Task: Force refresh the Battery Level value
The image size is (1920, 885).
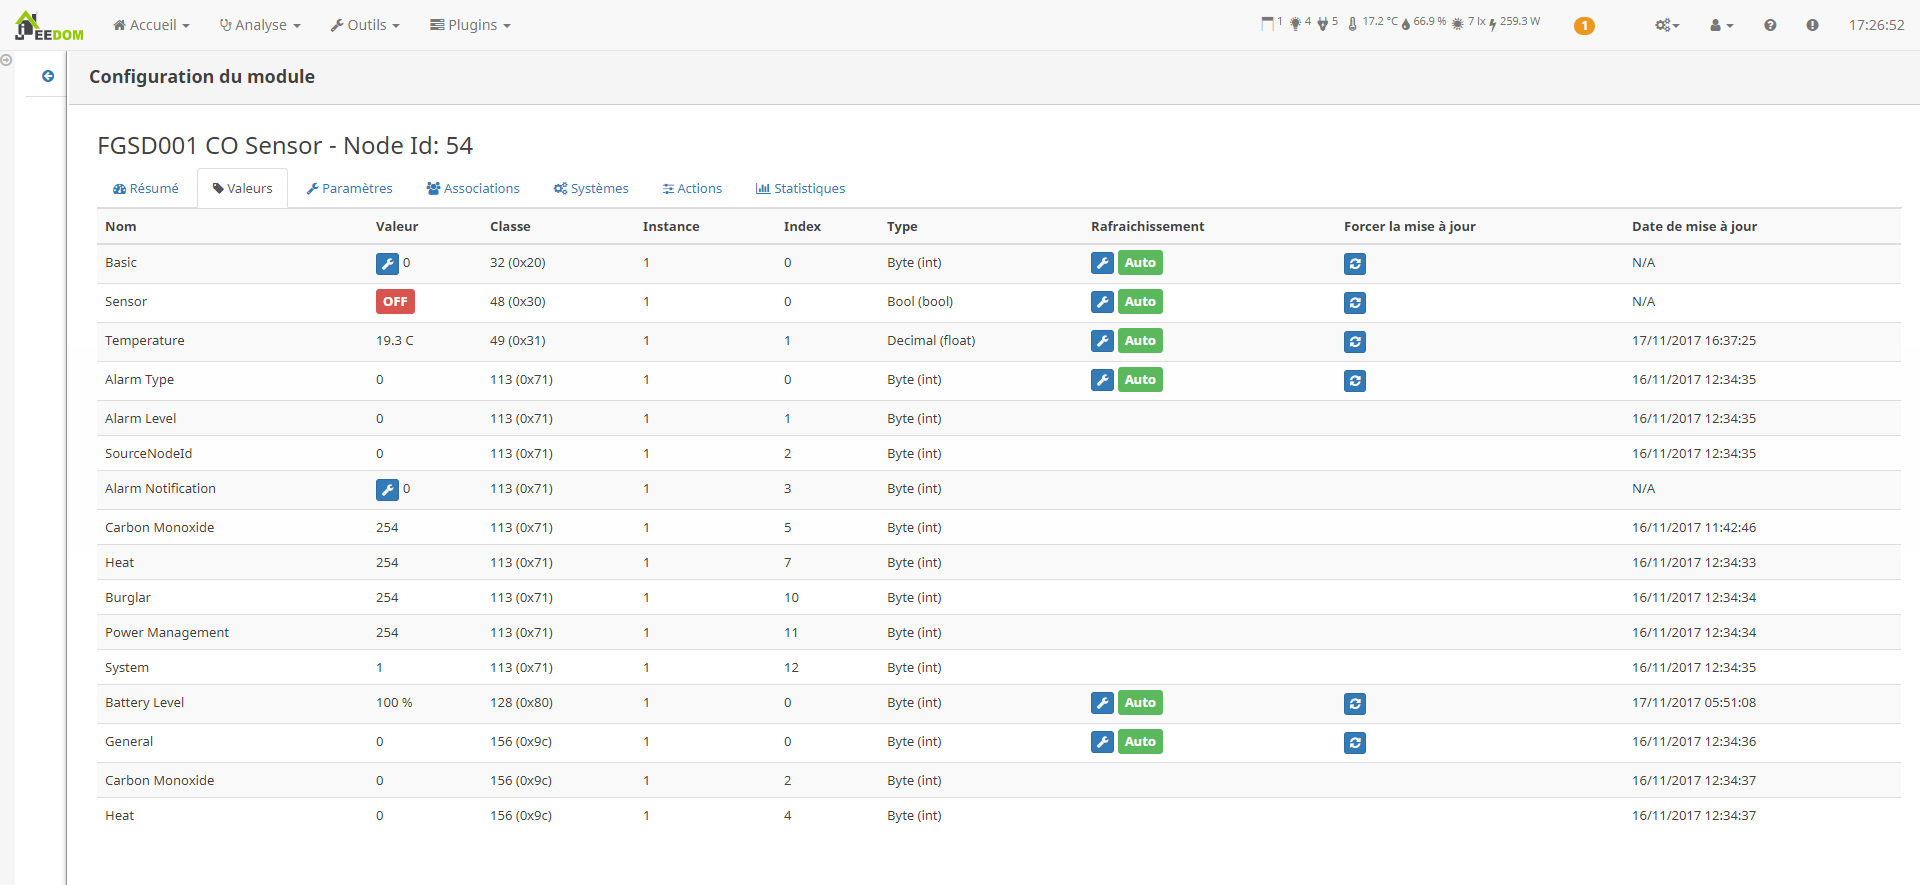Action: pyautogui.click(x=1355, y=704)
